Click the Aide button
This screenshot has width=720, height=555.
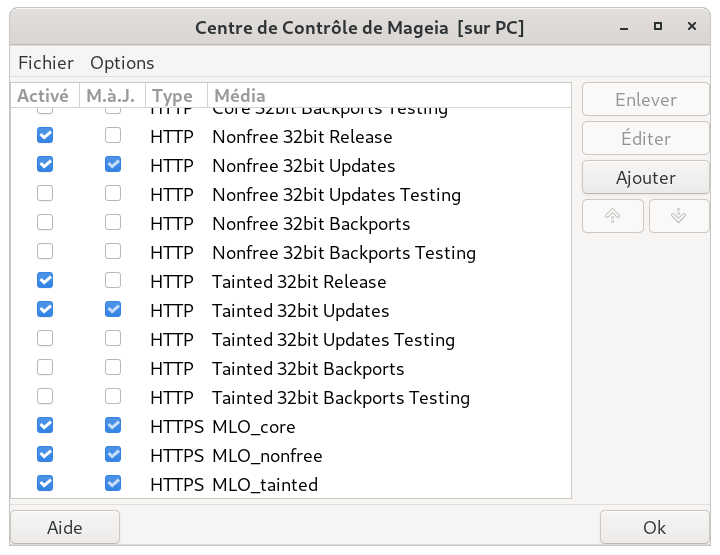pos(65,527)
